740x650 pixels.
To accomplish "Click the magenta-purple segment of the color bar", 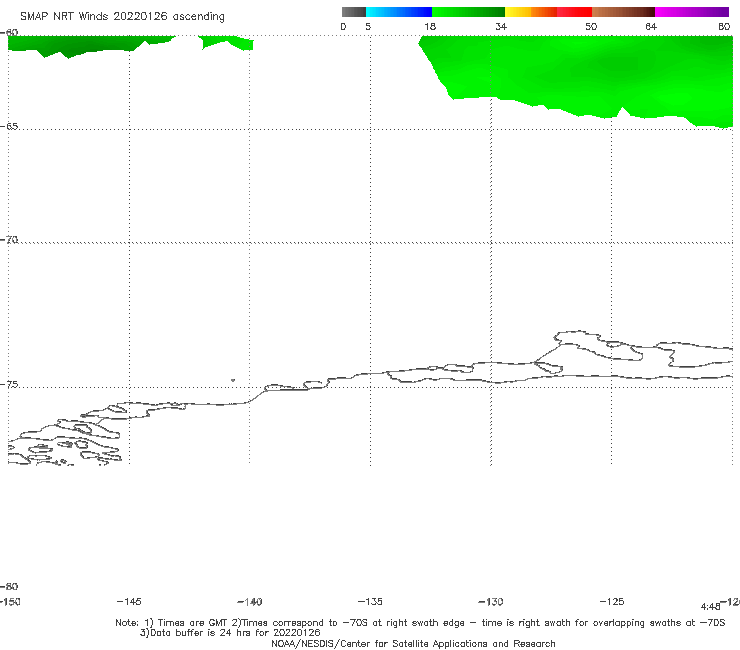I will pos(692,12).
